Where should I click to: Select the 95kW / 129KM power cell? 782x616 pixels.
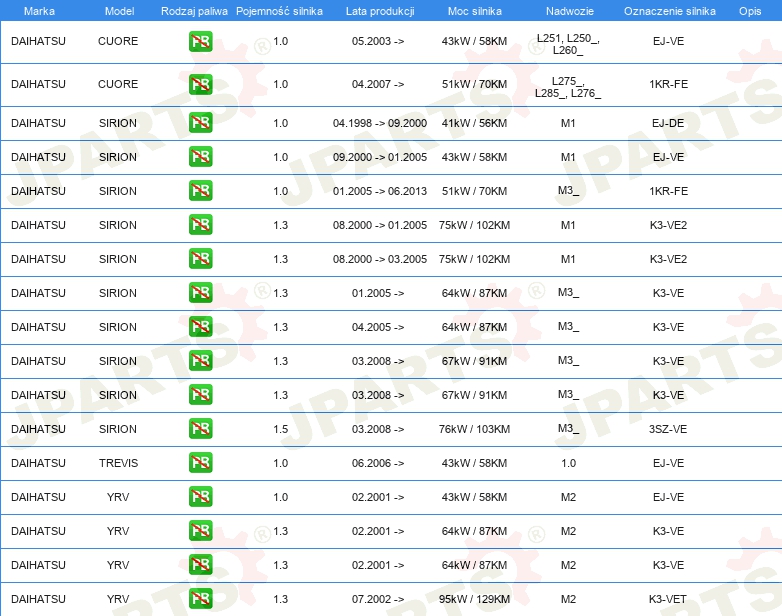474,599
